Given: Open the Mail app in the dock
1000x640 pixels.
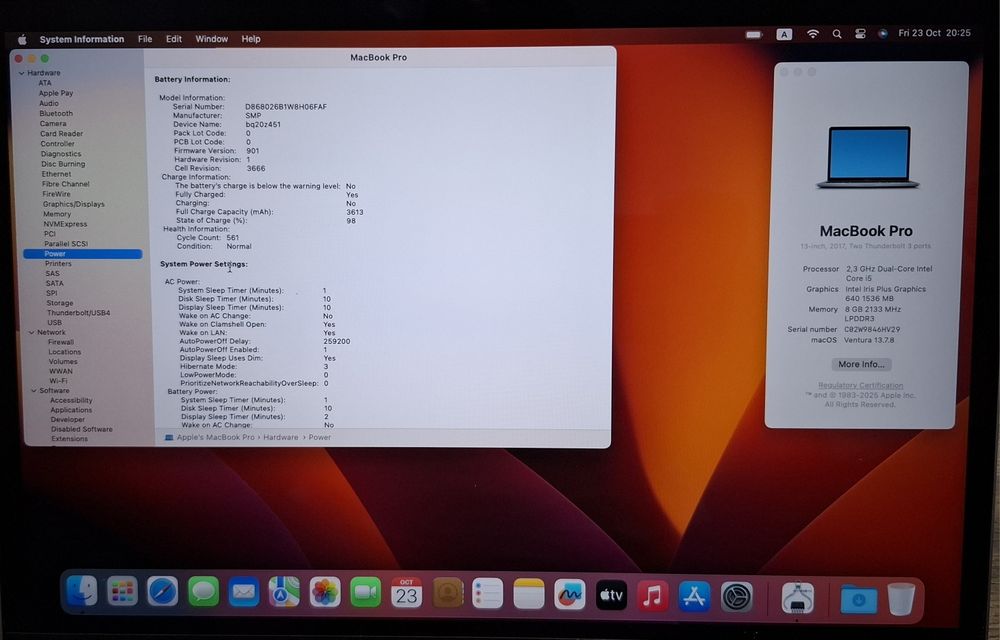Looking at the screenshot, I should click(244, 592).
